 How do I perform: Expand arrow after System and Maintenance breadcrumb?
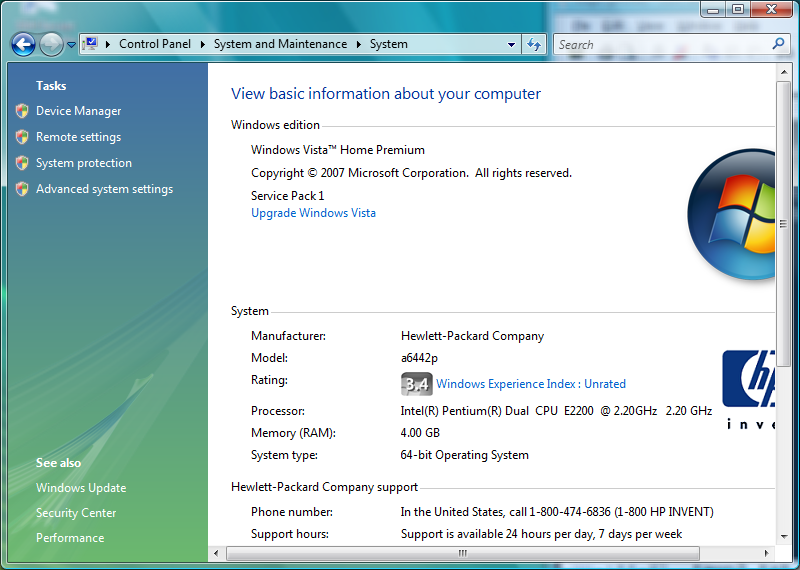click(x=360, y=44)
